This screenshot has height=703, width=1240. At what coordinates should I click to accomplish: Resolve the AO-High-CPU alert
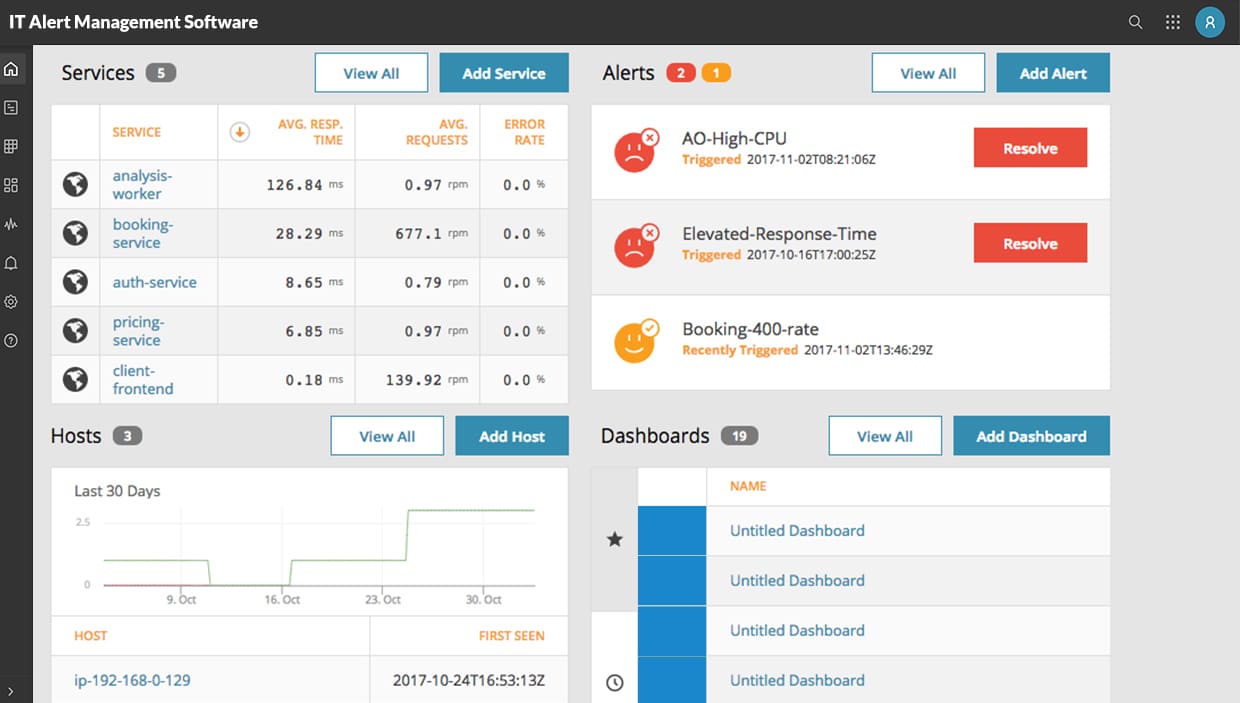1030,146
